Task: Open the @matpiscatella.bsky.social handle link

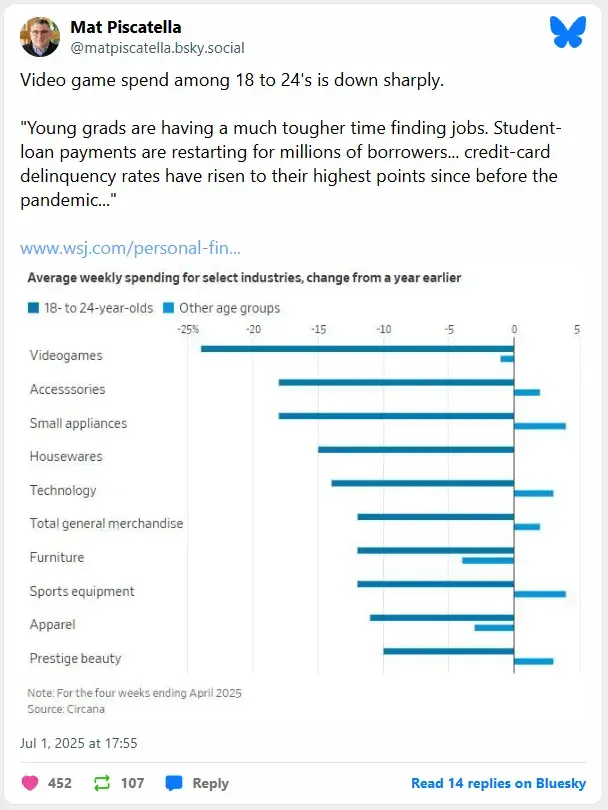Action: [x=157, y=48]
